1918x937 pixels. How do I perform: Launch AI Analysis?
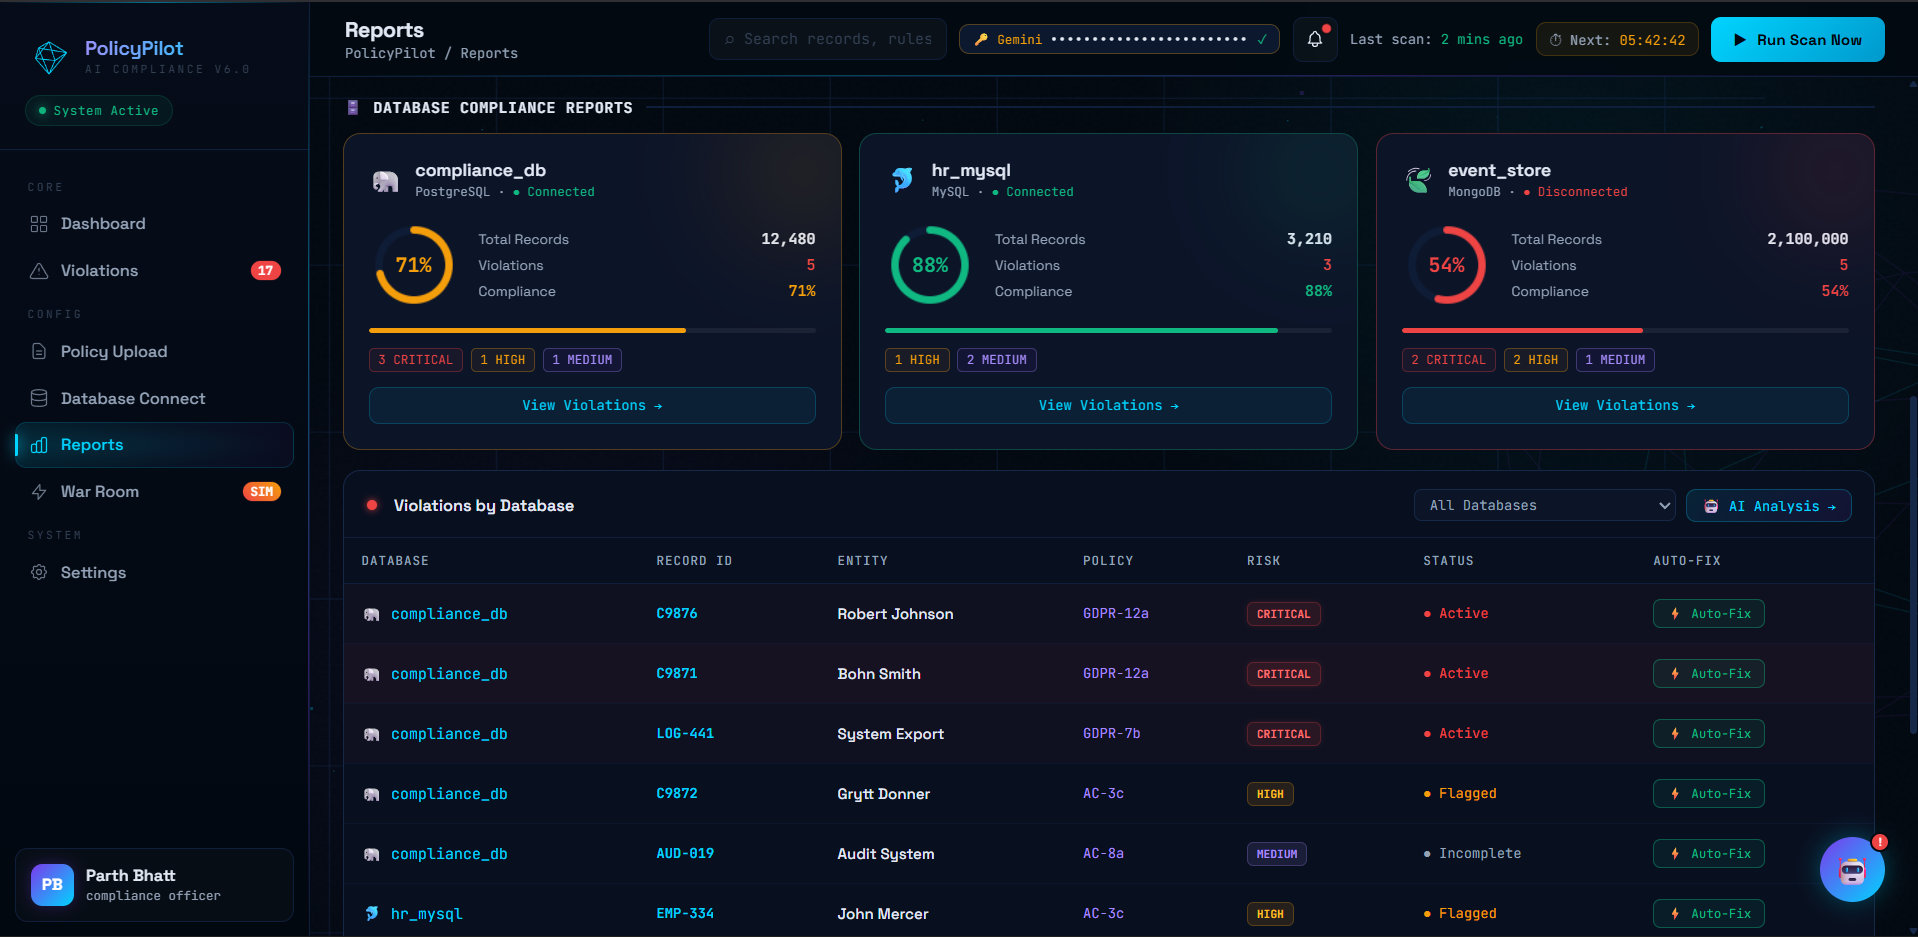pos(1769,506)
